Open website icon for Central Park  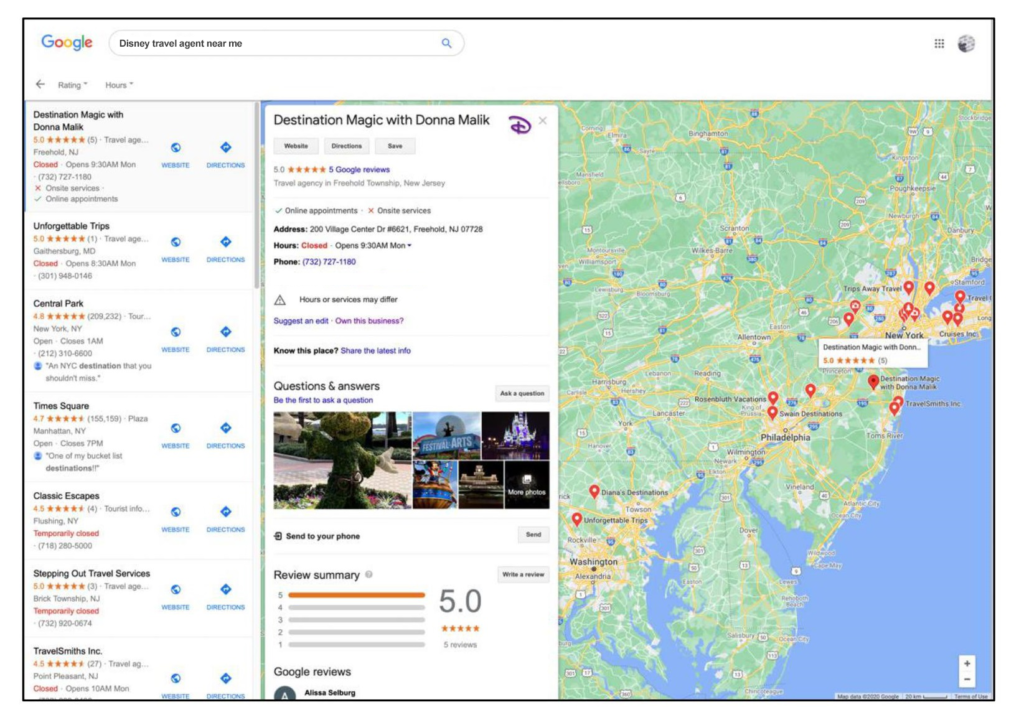[176, 332]
